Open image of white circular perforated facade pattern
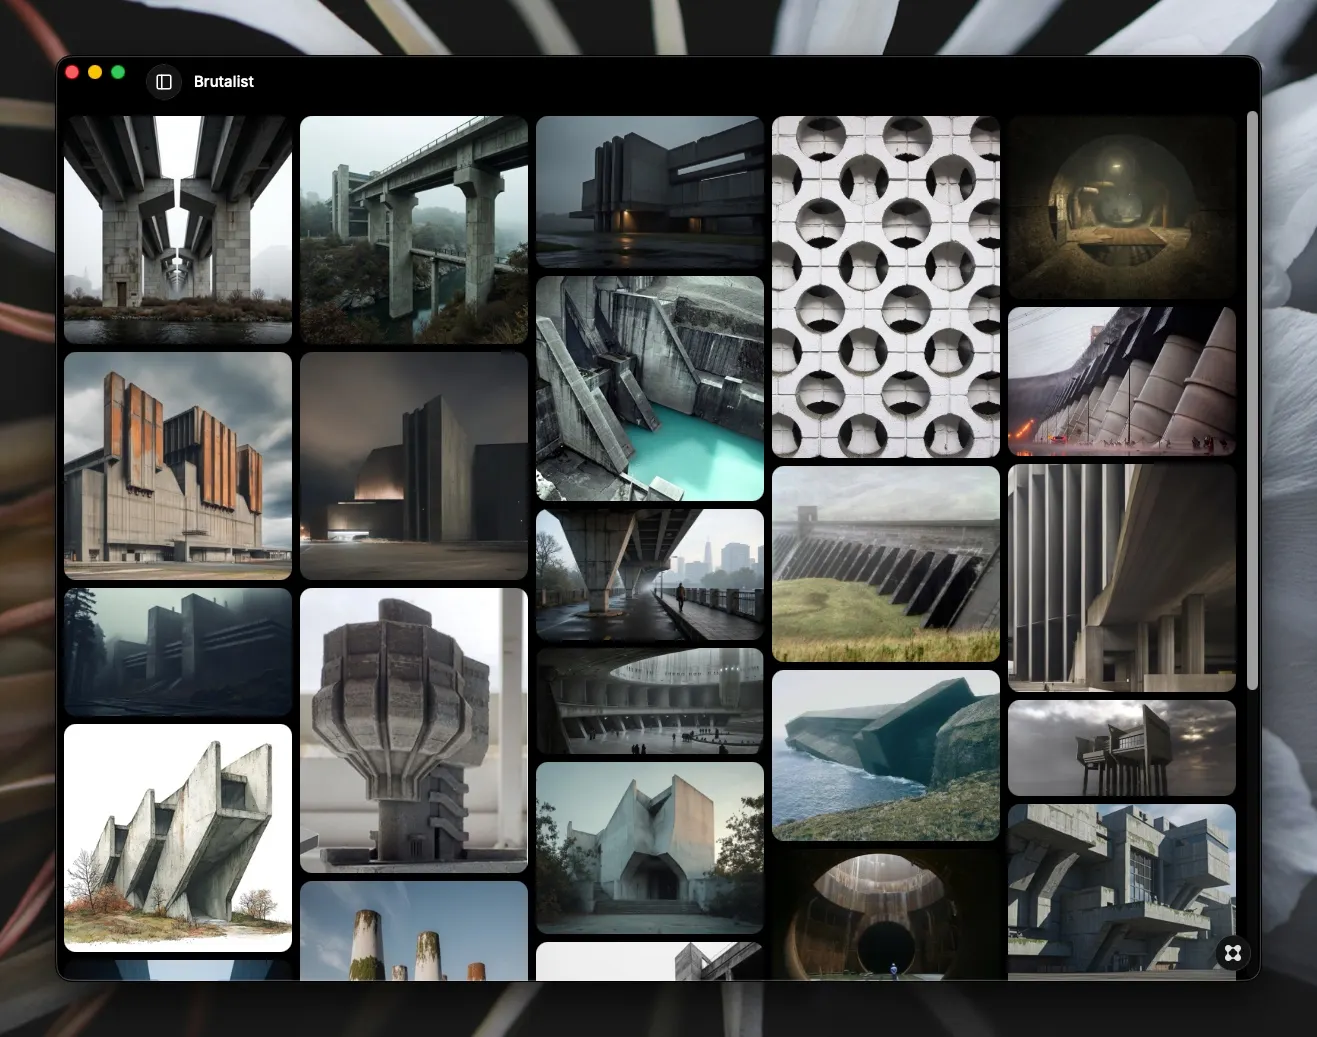 point(886,287)
